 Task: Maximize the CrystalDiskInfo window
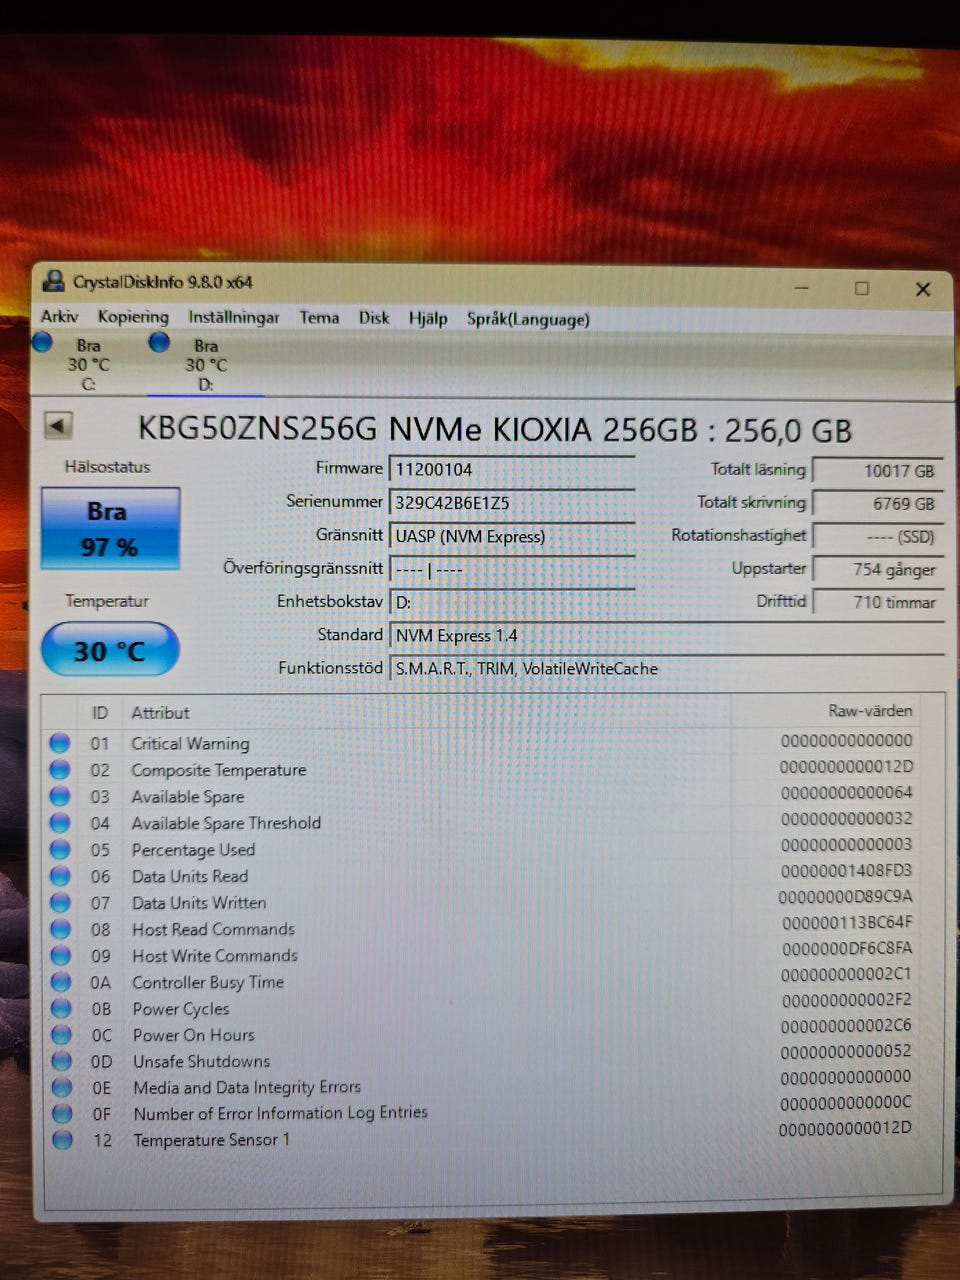(862, 288)
